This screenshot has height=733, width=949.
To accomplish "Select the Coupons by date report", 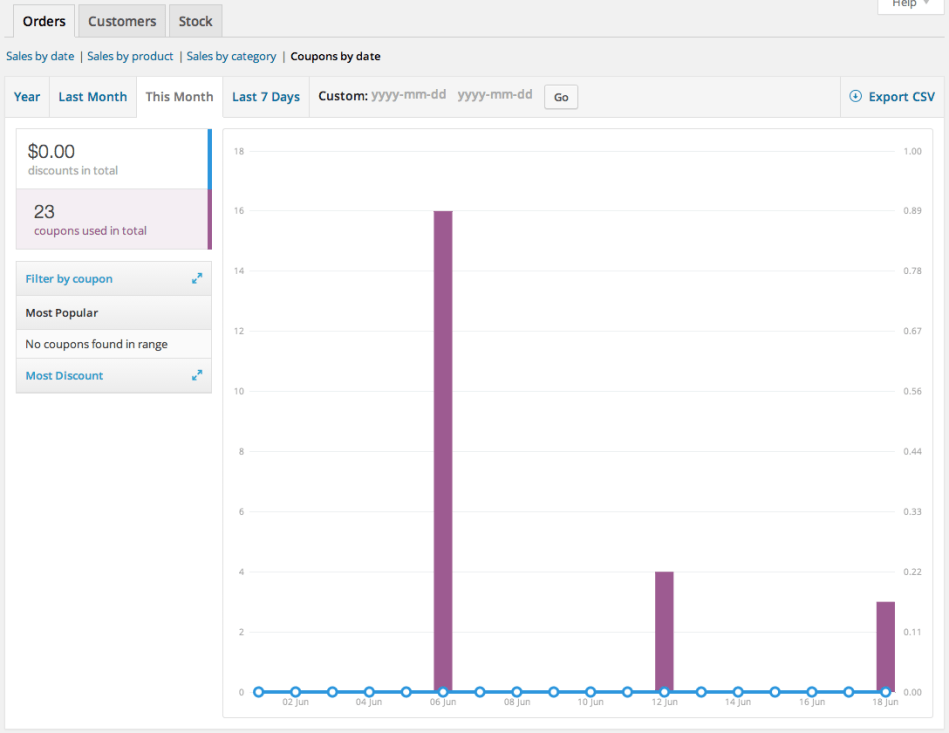I will tap(335, 56).
